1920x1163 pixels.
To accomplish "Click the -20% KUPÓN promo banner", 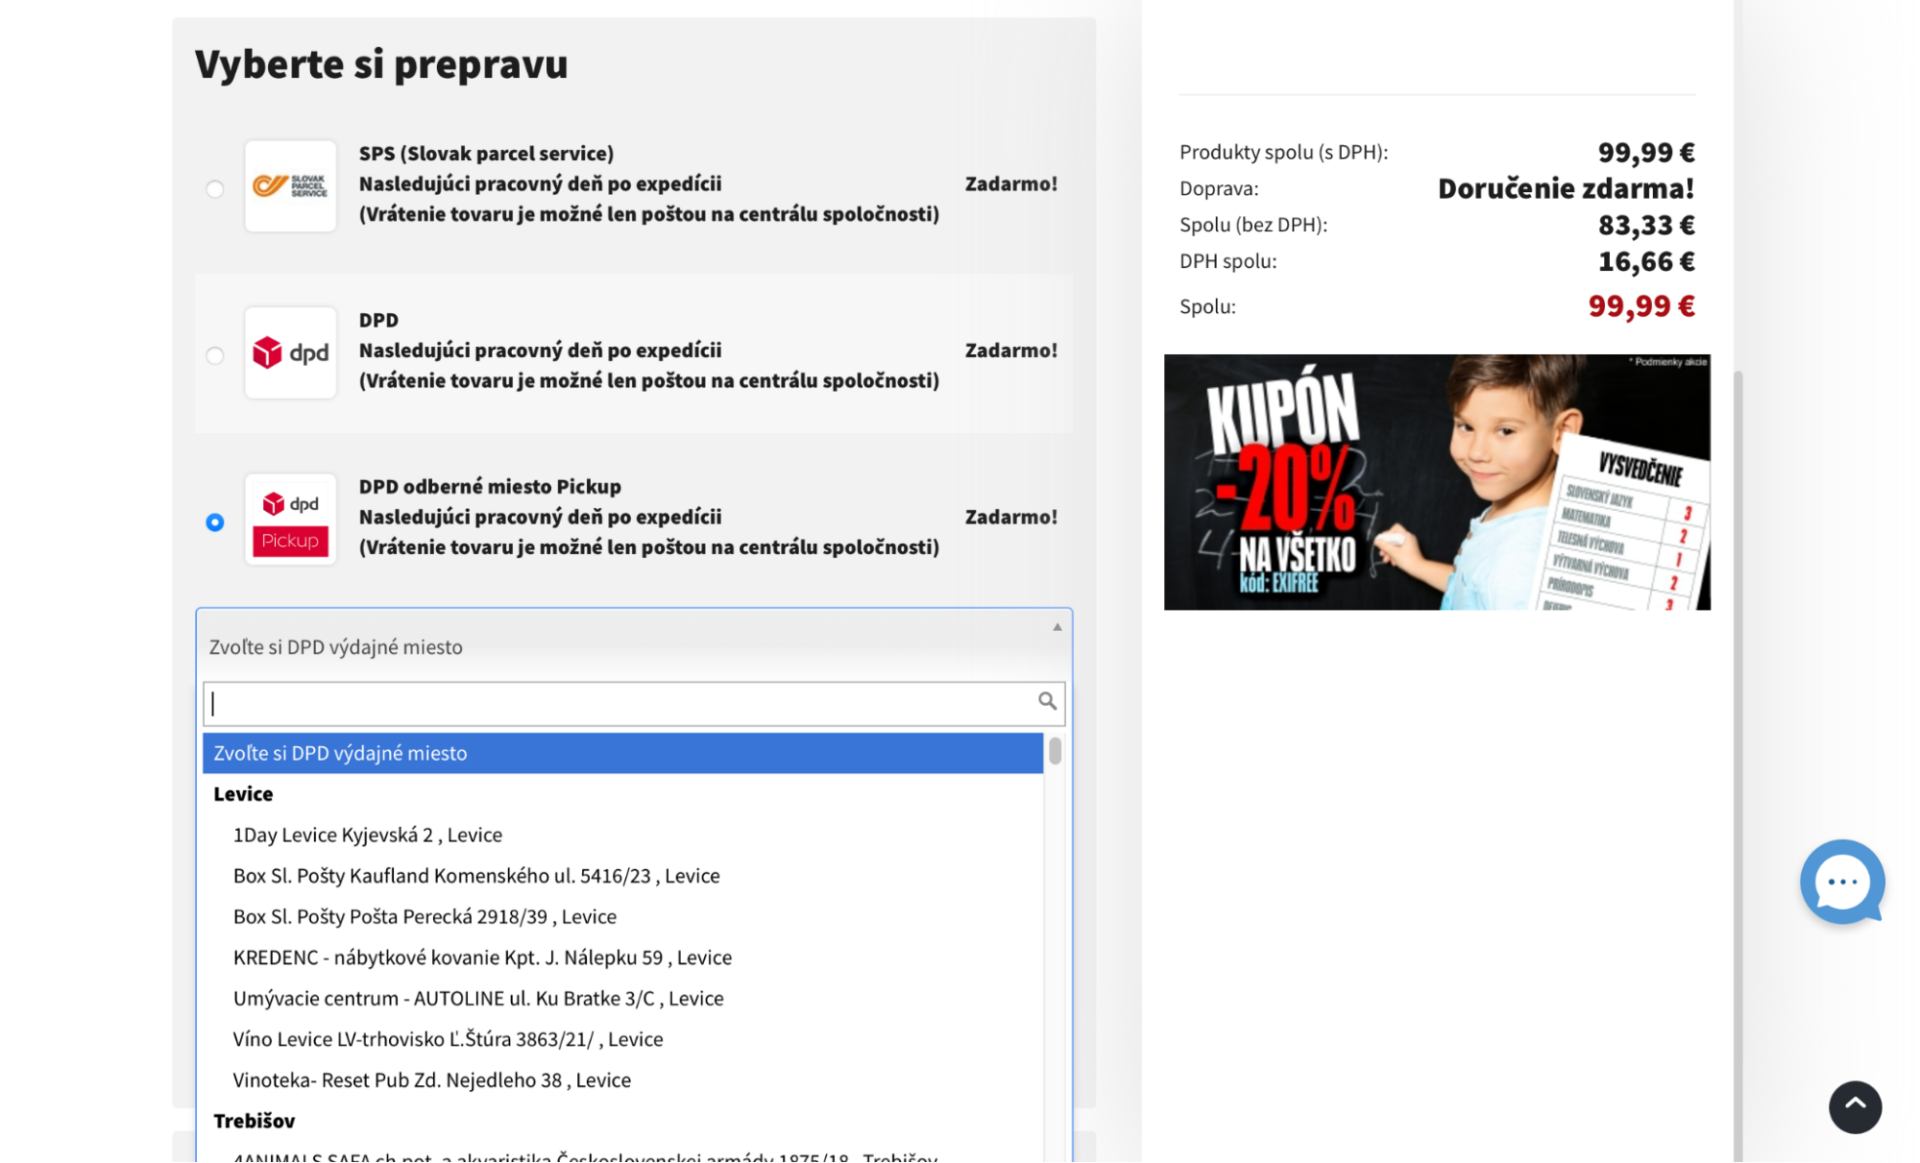I will [1437, 482].
